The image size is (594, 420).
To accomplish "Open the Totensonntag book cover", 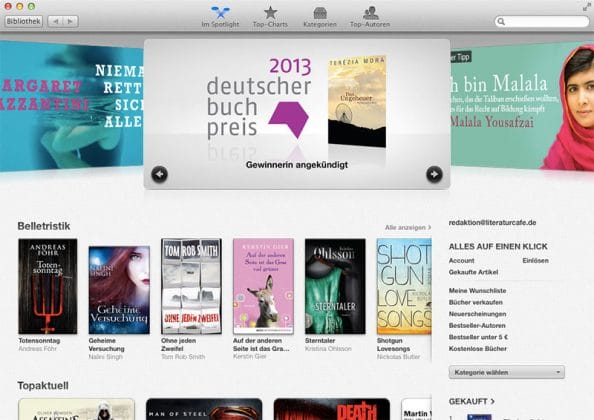I will coord(48,286).
